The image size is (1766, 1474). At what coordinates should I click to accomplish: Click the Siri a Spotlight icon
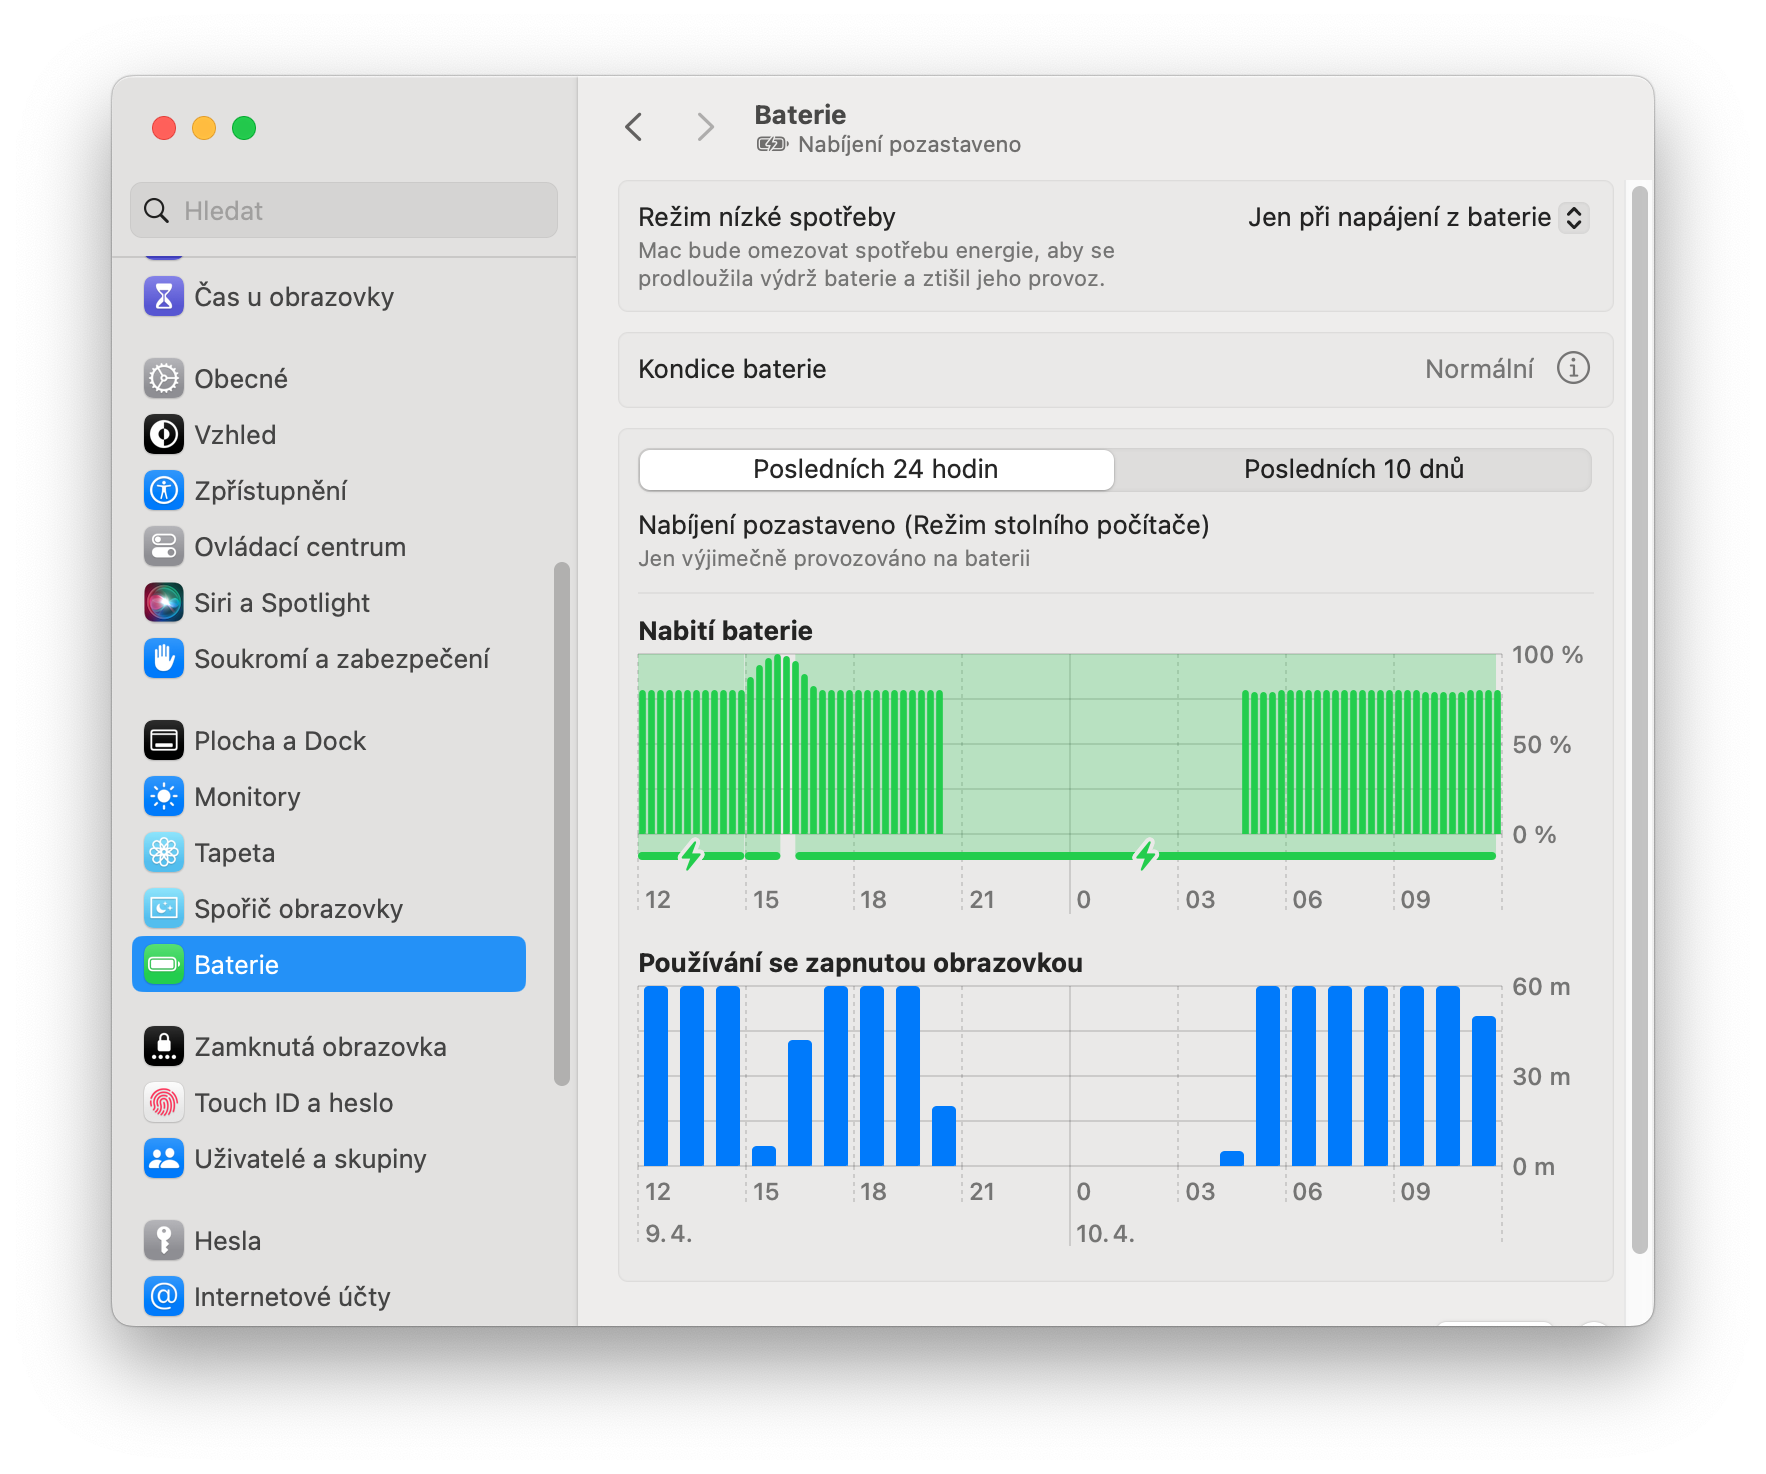164,603
